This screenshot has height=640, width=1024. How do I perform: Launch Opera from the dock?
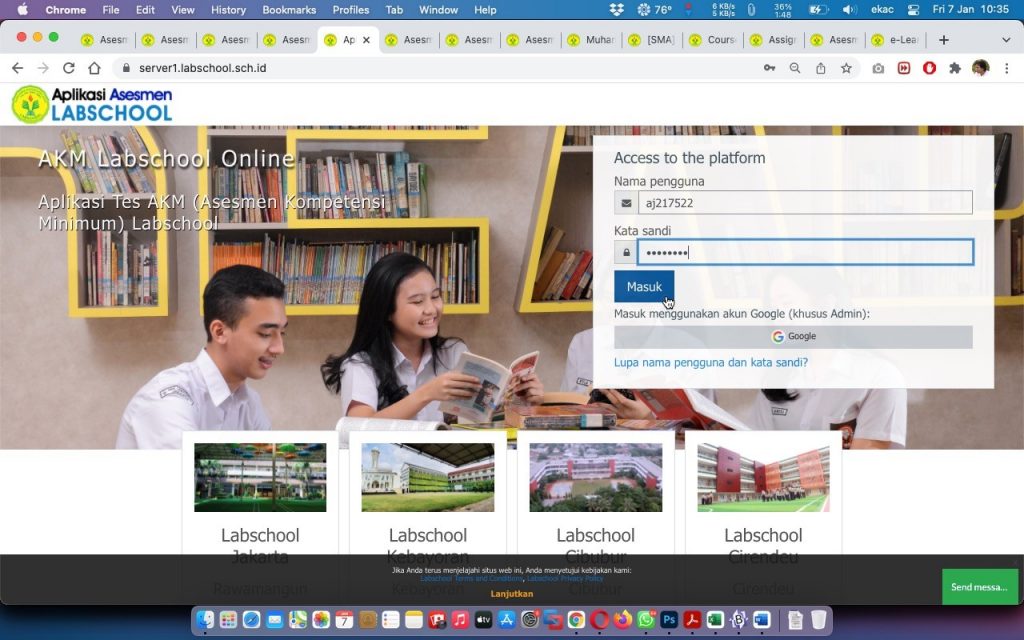tap(599, 620)
